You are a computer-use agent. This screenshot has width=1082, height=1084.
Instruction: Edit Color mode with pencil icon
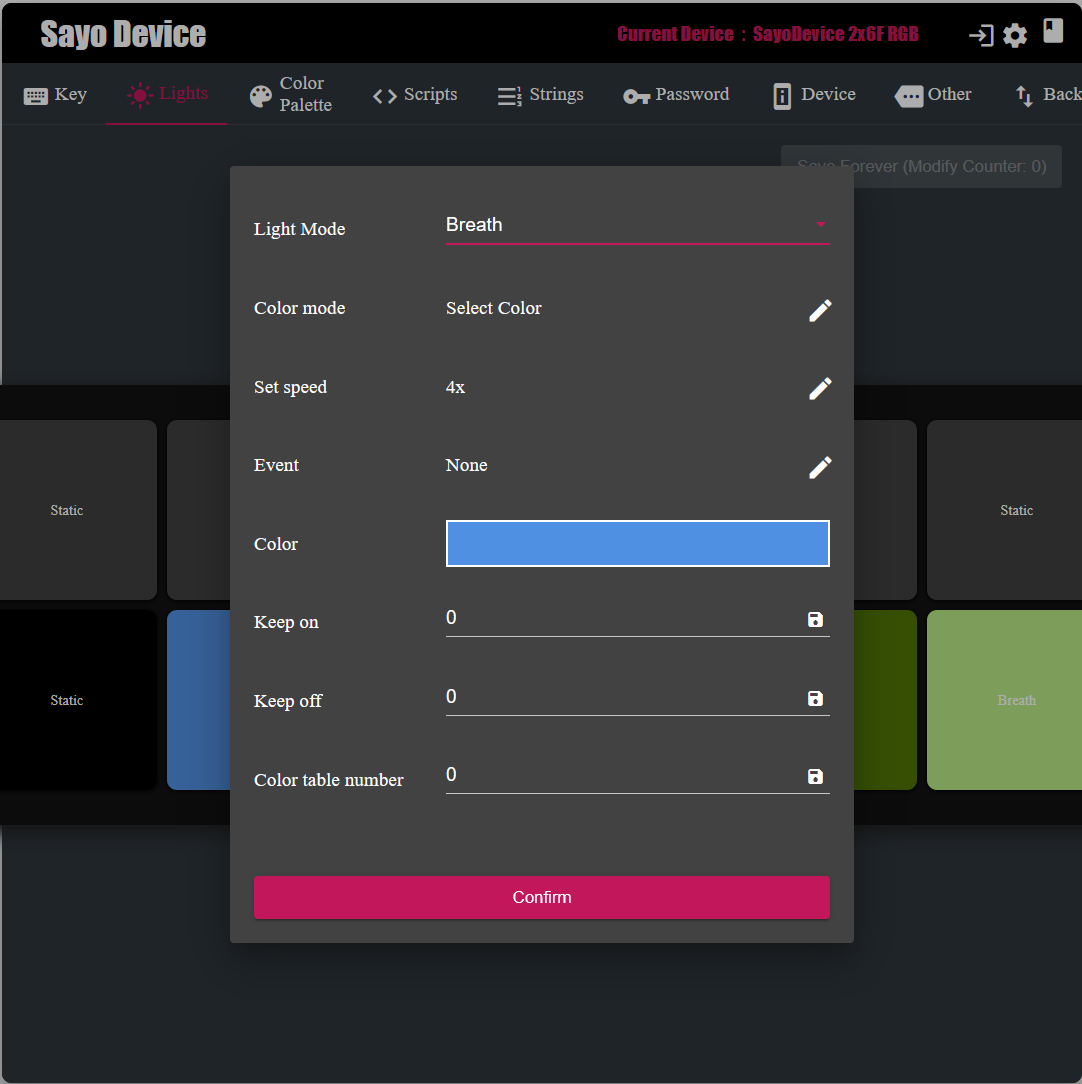pos(820,310)
